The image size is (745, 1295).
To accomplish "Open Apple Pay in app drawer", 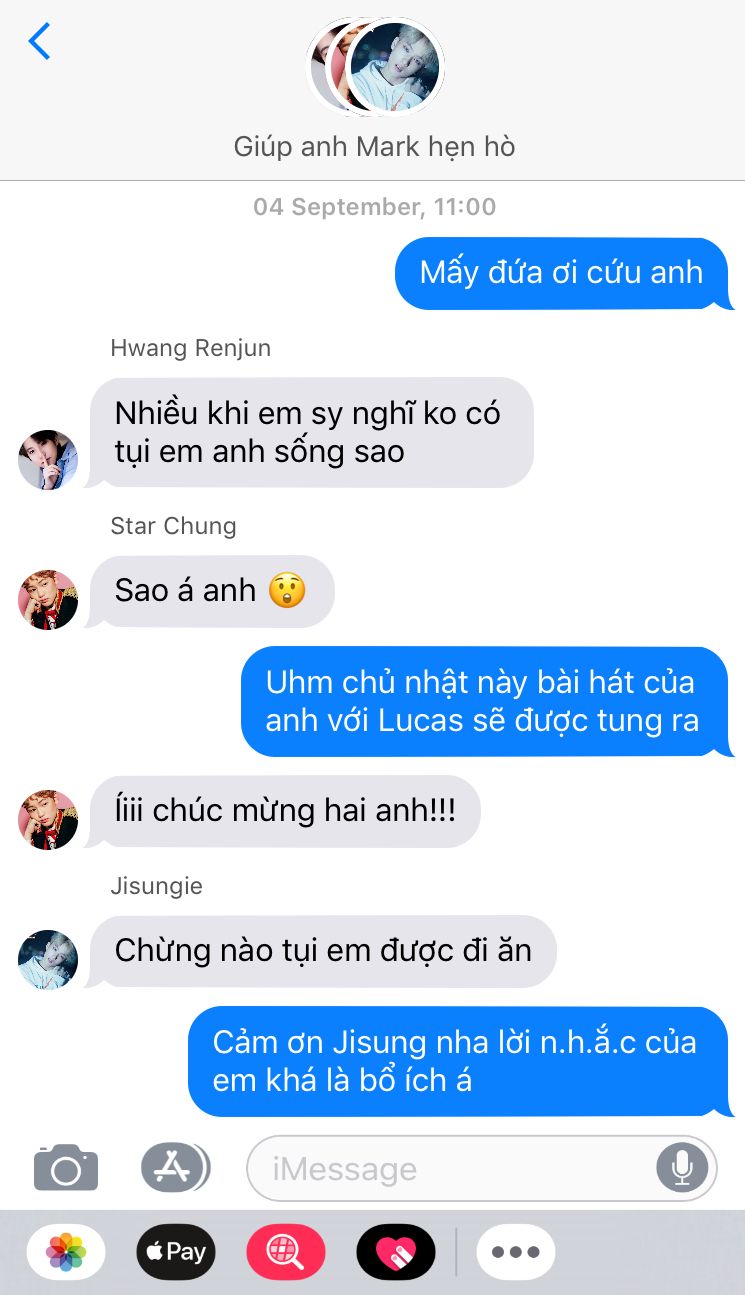I will pos(176,1252).
